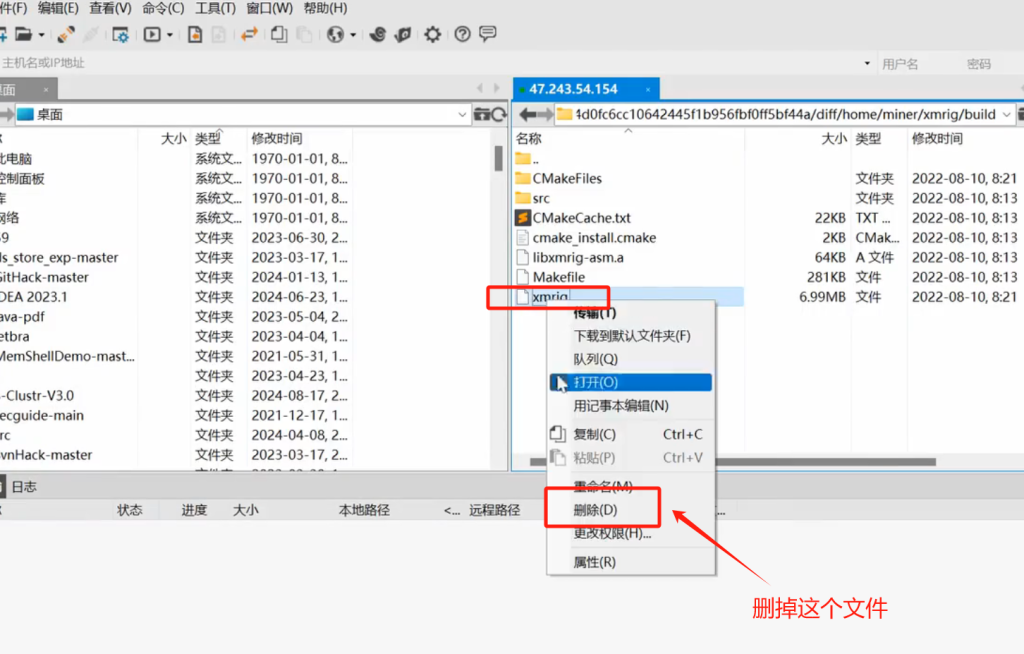The height and width of the screenshot is (654, 1024).
Task: Select 删除(D) to delete the file
Action: pyautogui.click(x=631, y=510)
